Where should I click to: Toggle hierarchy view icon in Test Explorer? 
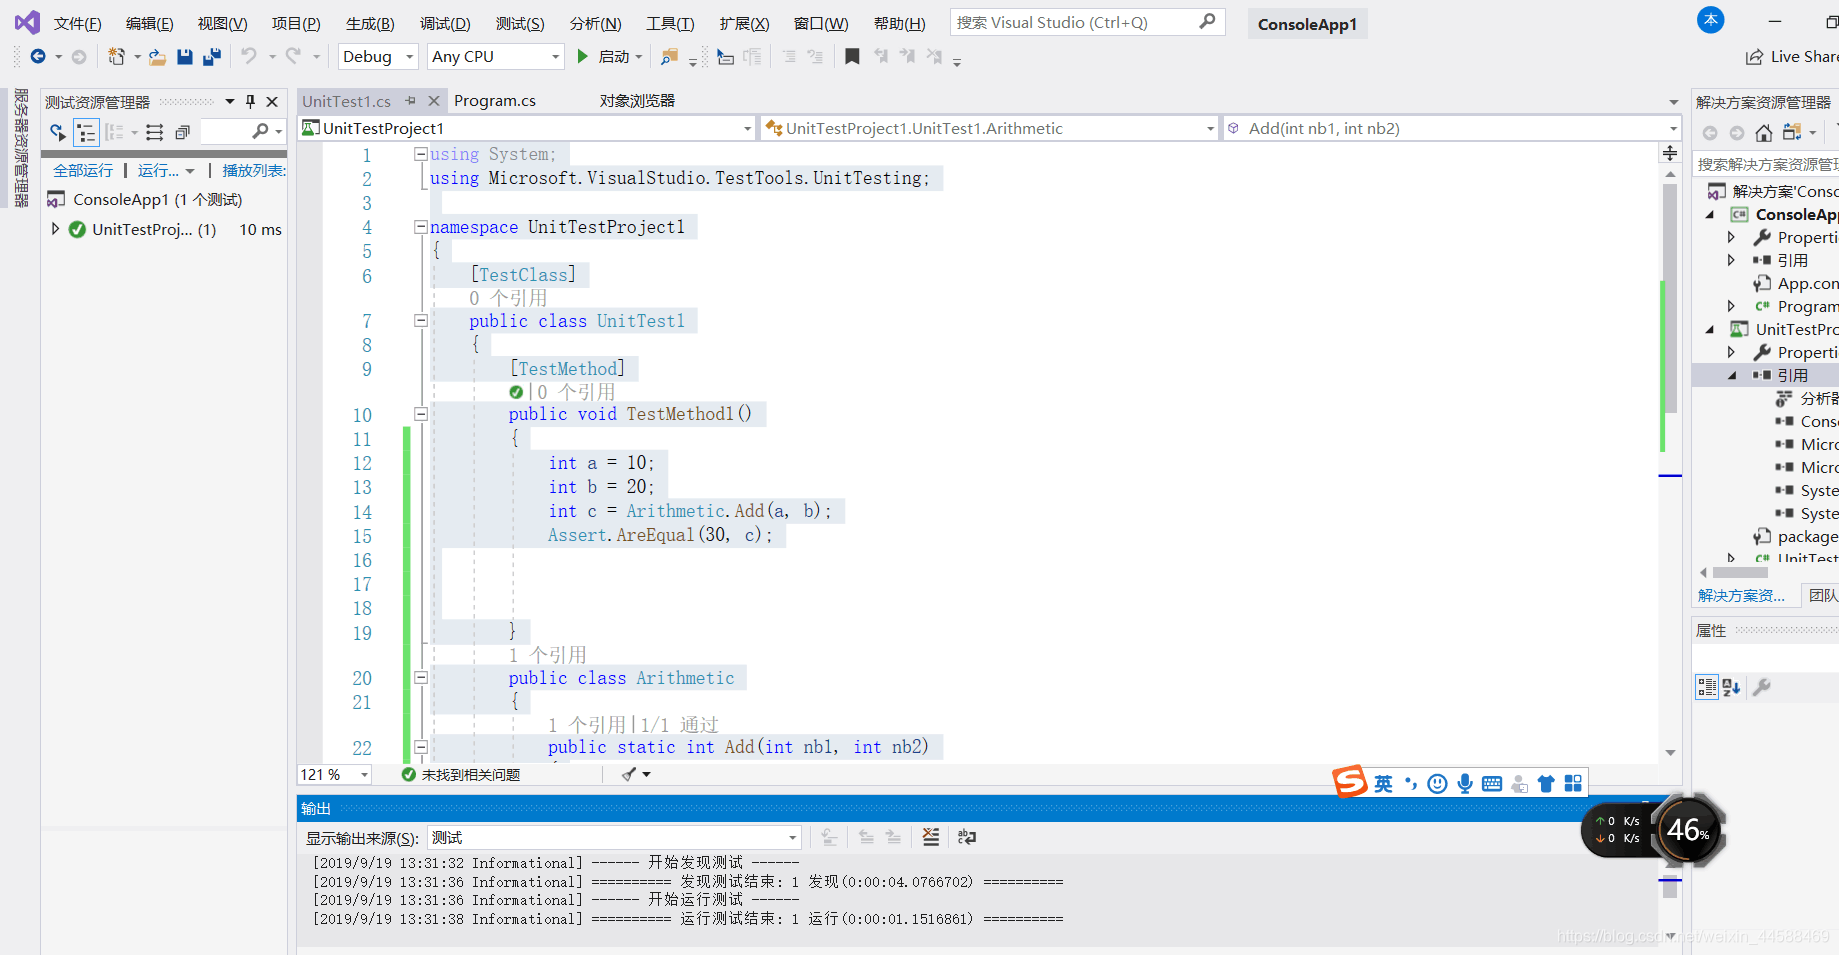coord(87,132)
